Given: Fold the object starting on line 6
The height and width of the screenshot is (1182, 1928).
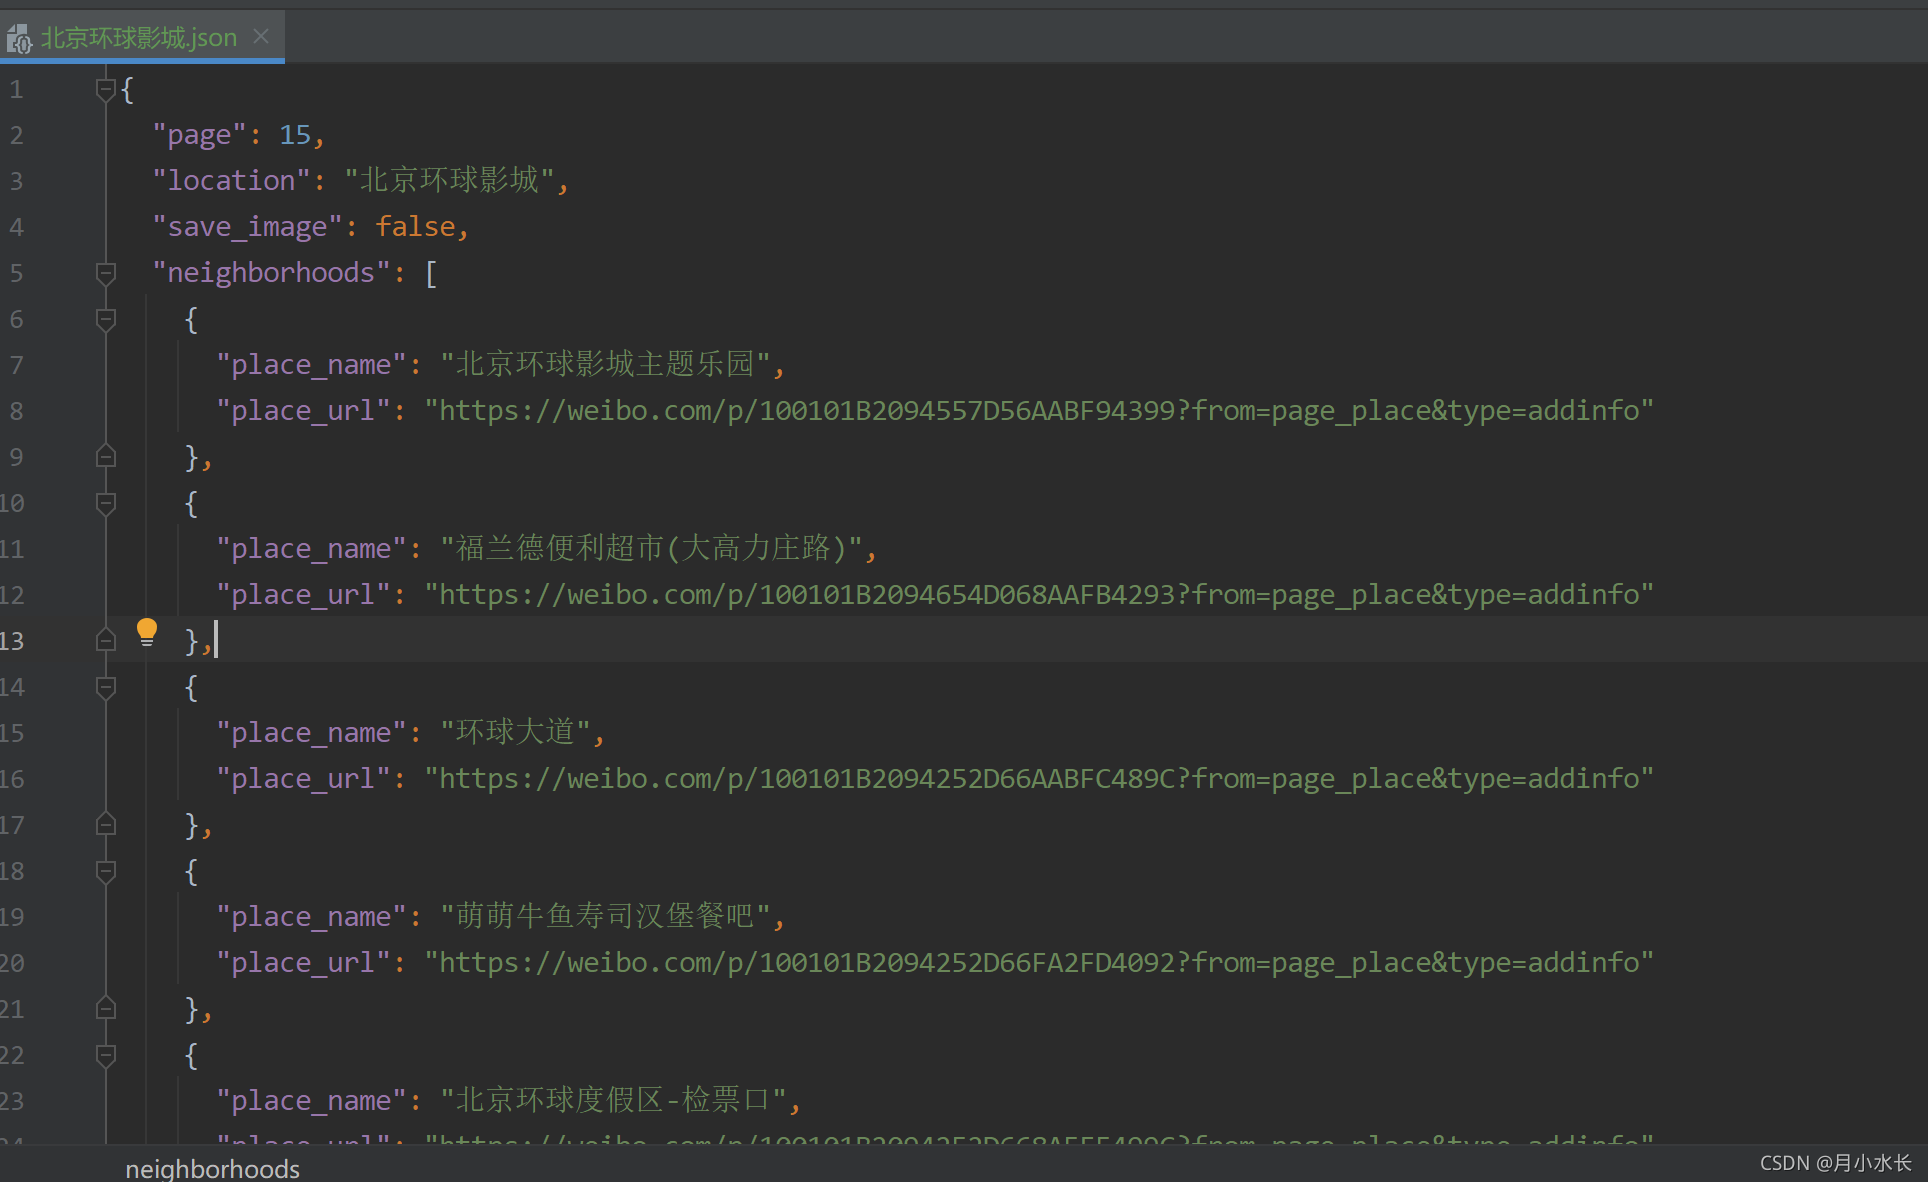Looking at the screenshot, I should (x=105, y=319).
